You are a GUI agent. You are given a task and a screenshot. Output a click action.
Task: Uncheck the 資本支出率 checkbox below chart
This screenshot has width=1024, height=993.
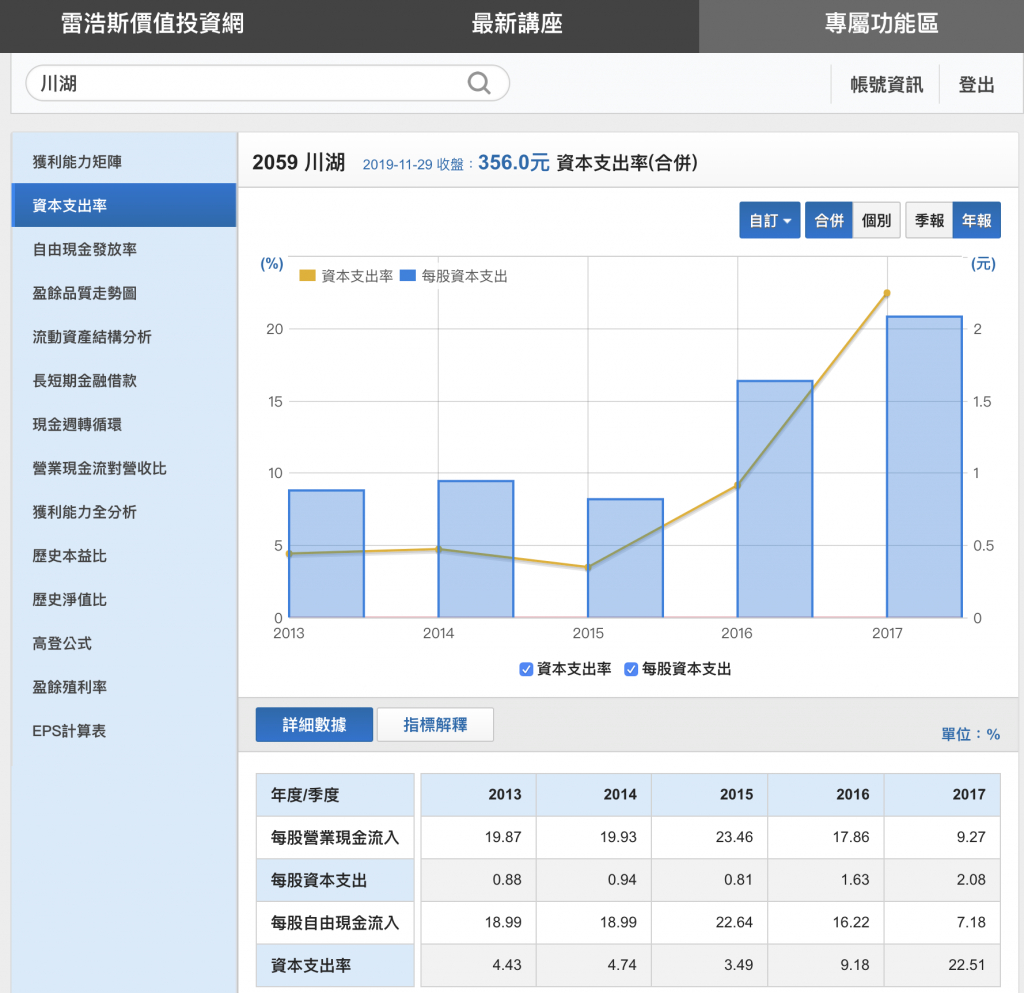click(x=526, y=669)
